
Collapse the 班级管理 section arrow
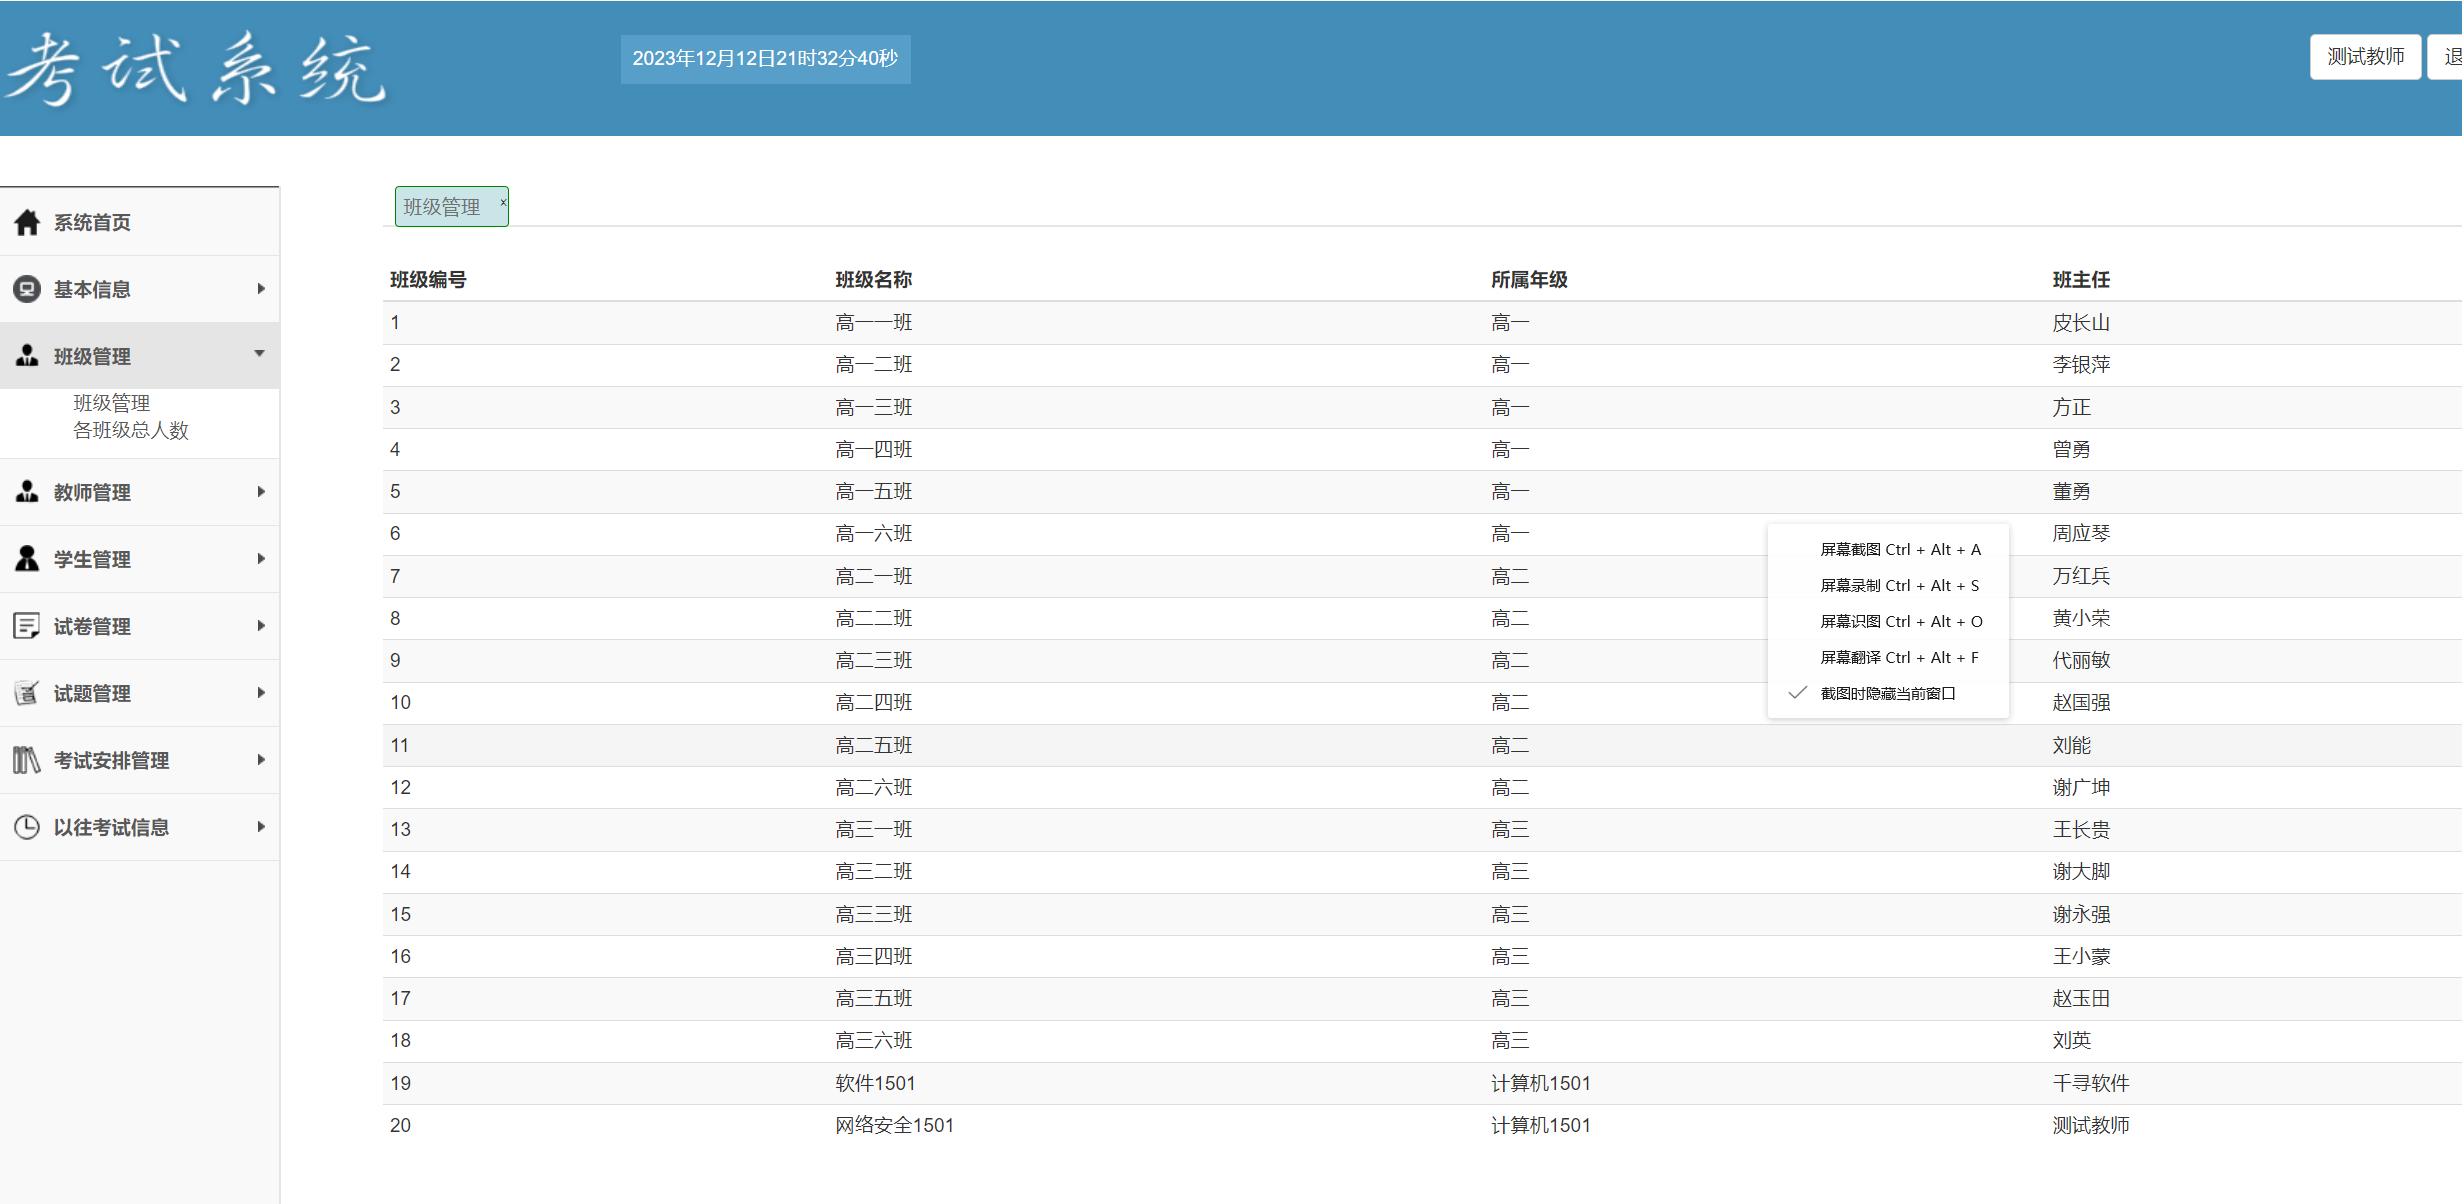pyautogui.click(x=260, y=354)
